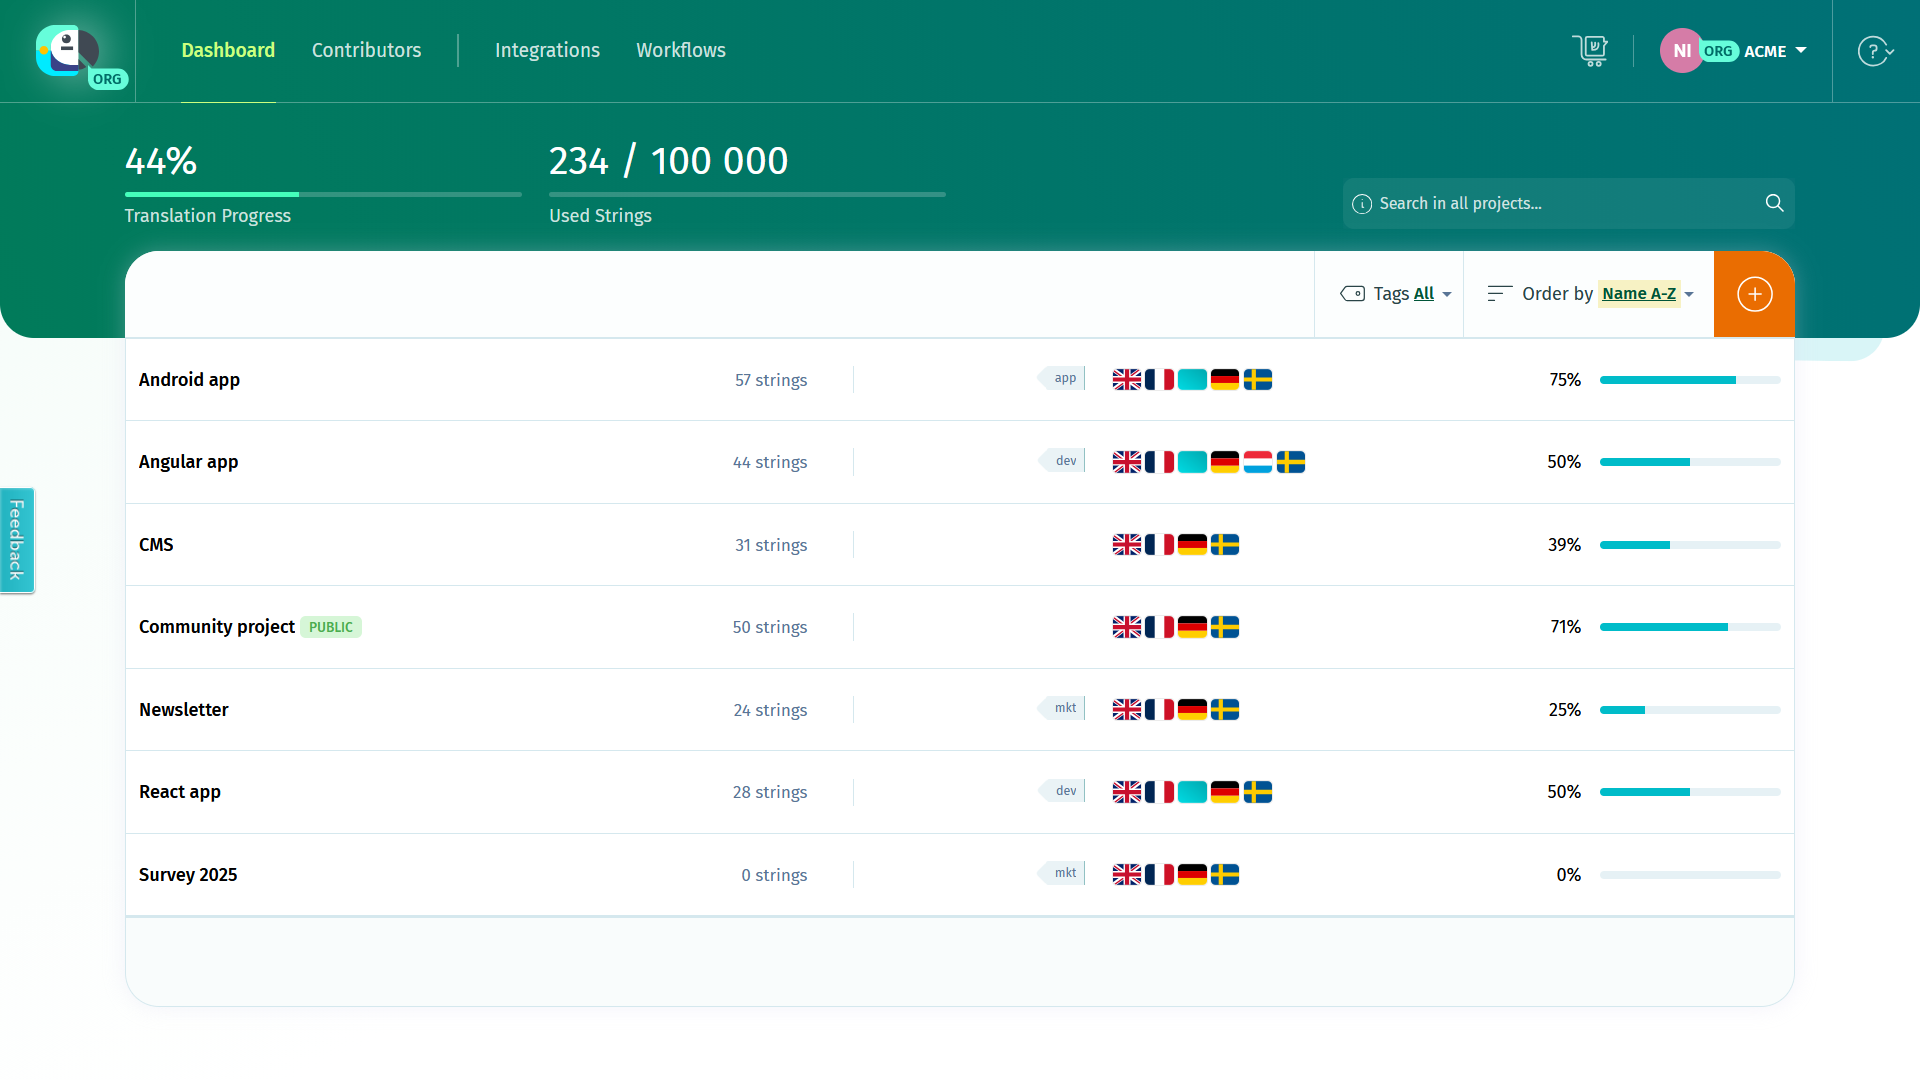
Task: Click the German flag in the Survey 2025 row
Action: (x=1192, y=875)
